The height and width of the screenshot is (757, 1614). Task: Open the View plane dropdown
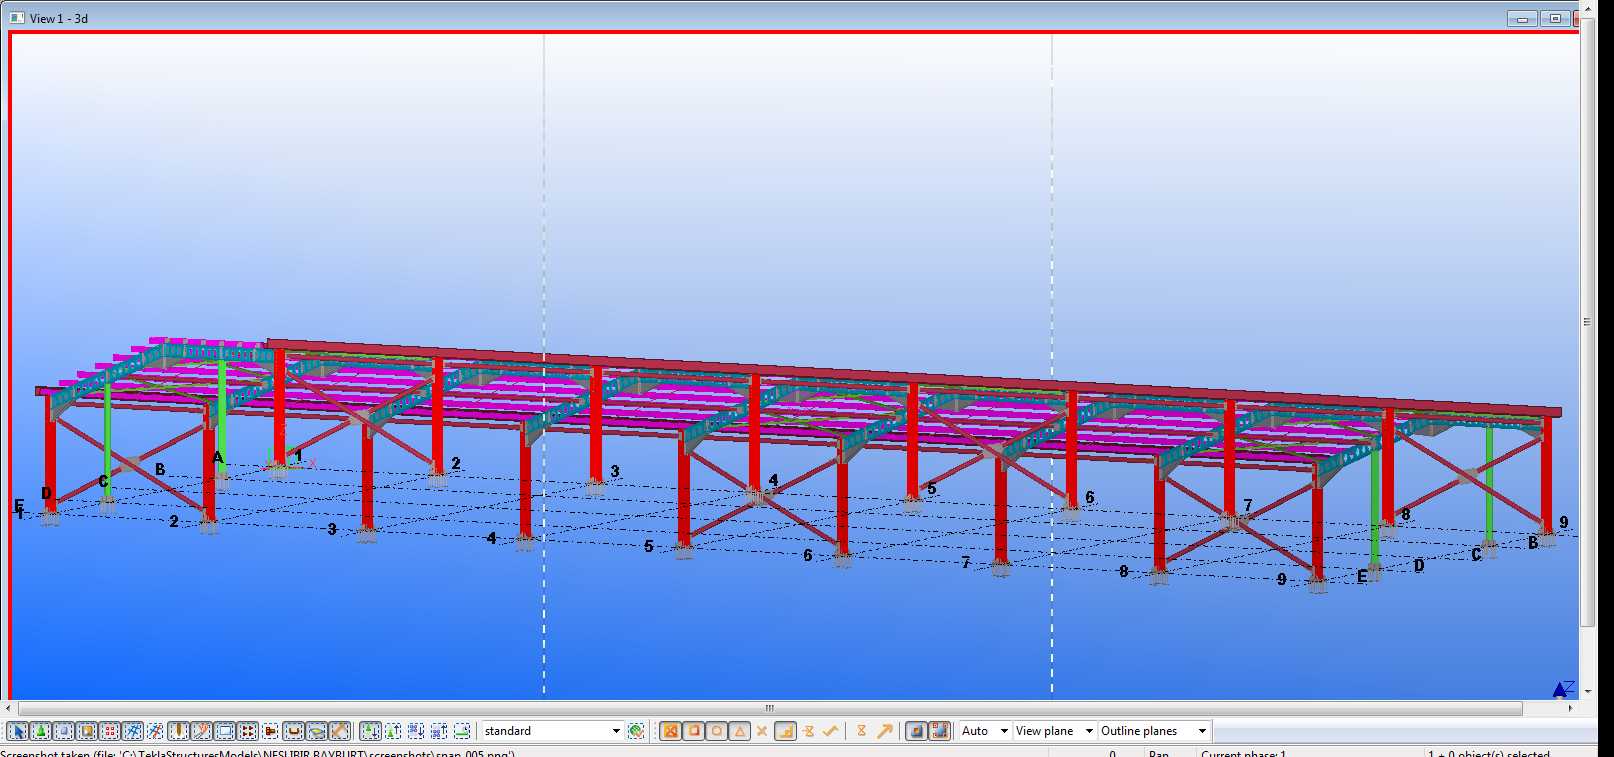pos(1055,731)
